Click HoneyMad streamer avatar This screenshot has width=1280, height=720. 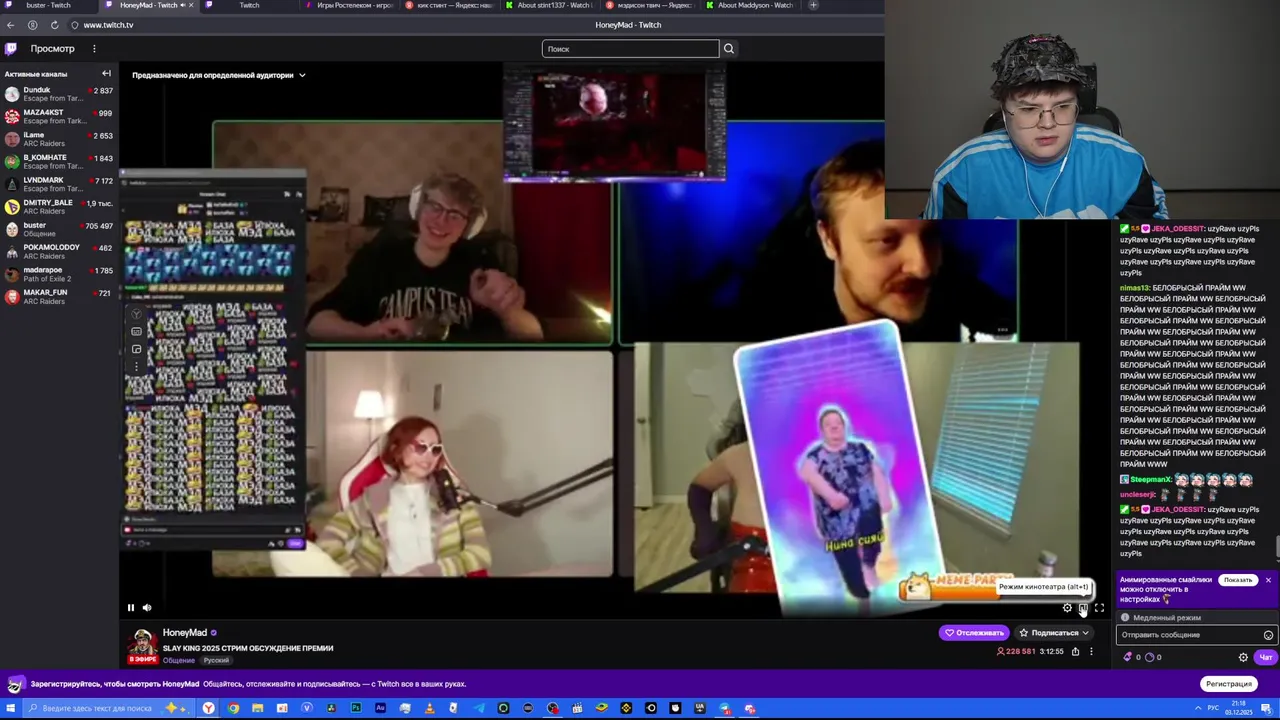[x=143, y=643]
